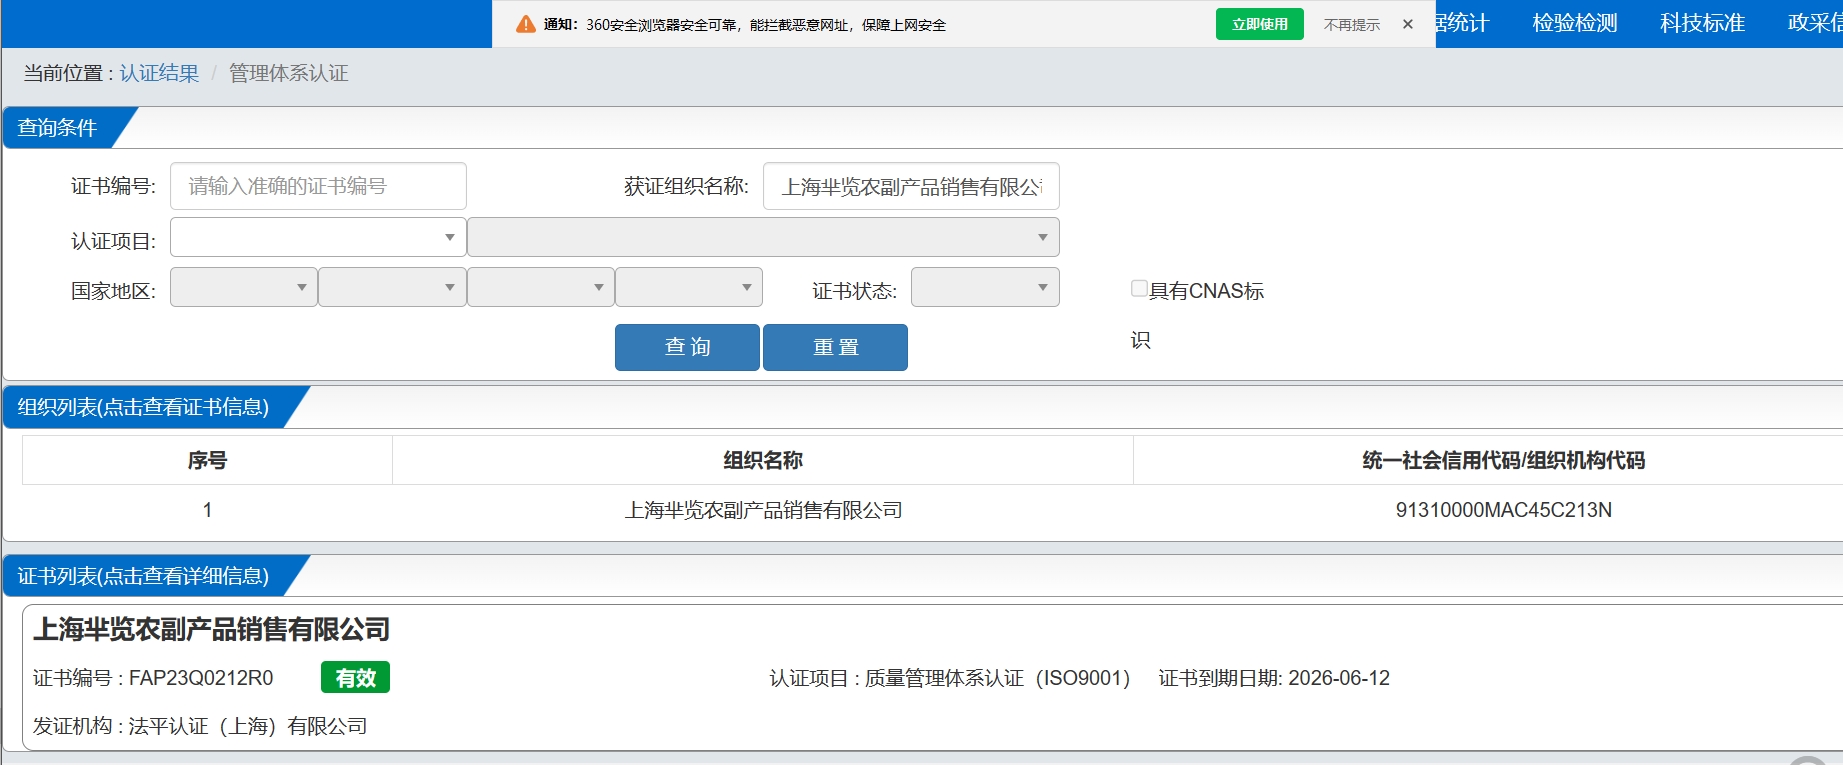Close the 360 browser notification bar
The height and width of the screenshot is (765, 1843).
(x=1408, y=24)
